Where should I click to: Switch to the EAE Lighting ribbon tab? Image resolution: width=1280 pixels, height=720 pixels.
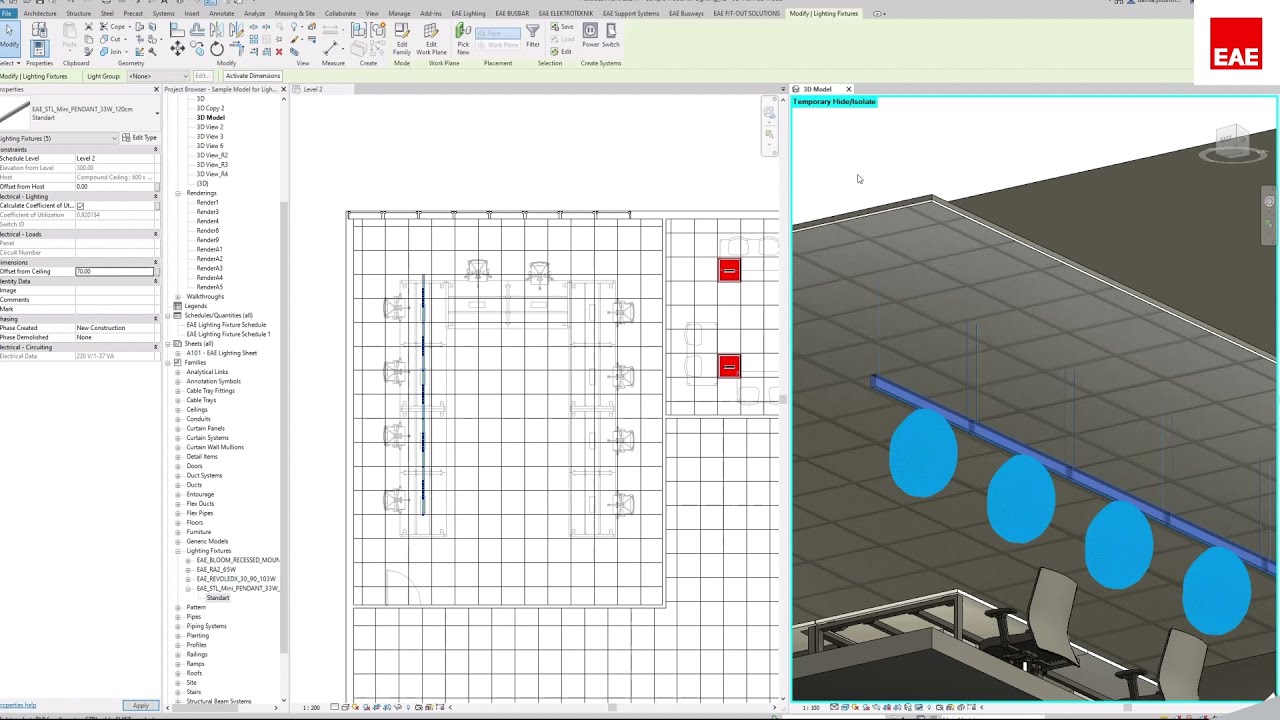coord(468,14)
